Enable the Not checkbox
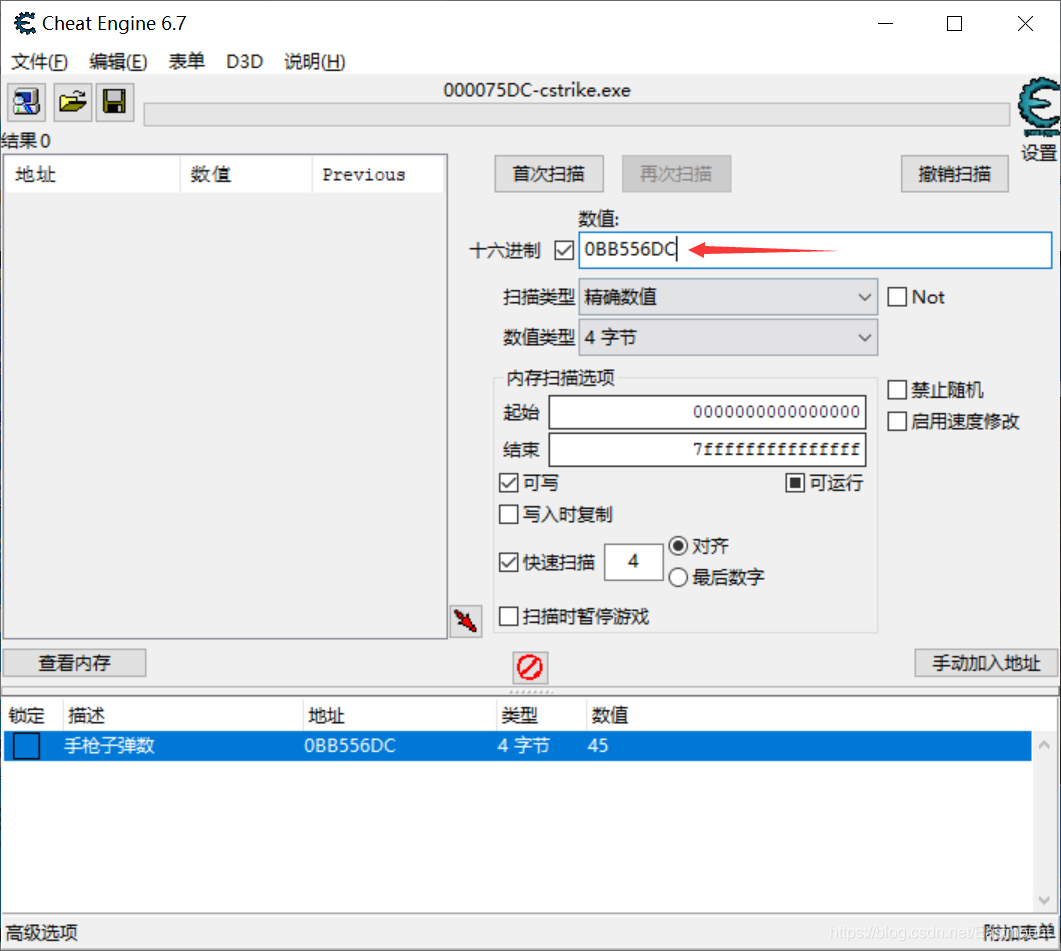This screenshot has height=951, width=1061. (x=897, y=296)
